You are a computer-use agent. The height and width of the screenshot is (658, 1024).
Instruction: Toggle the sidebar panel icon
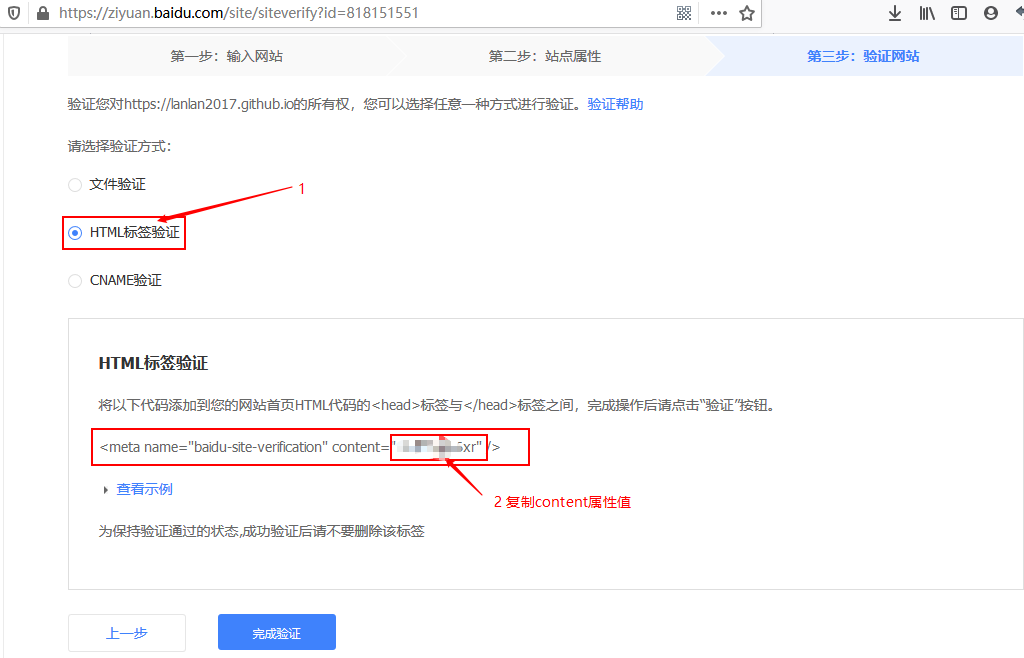[x=959, y=13]
